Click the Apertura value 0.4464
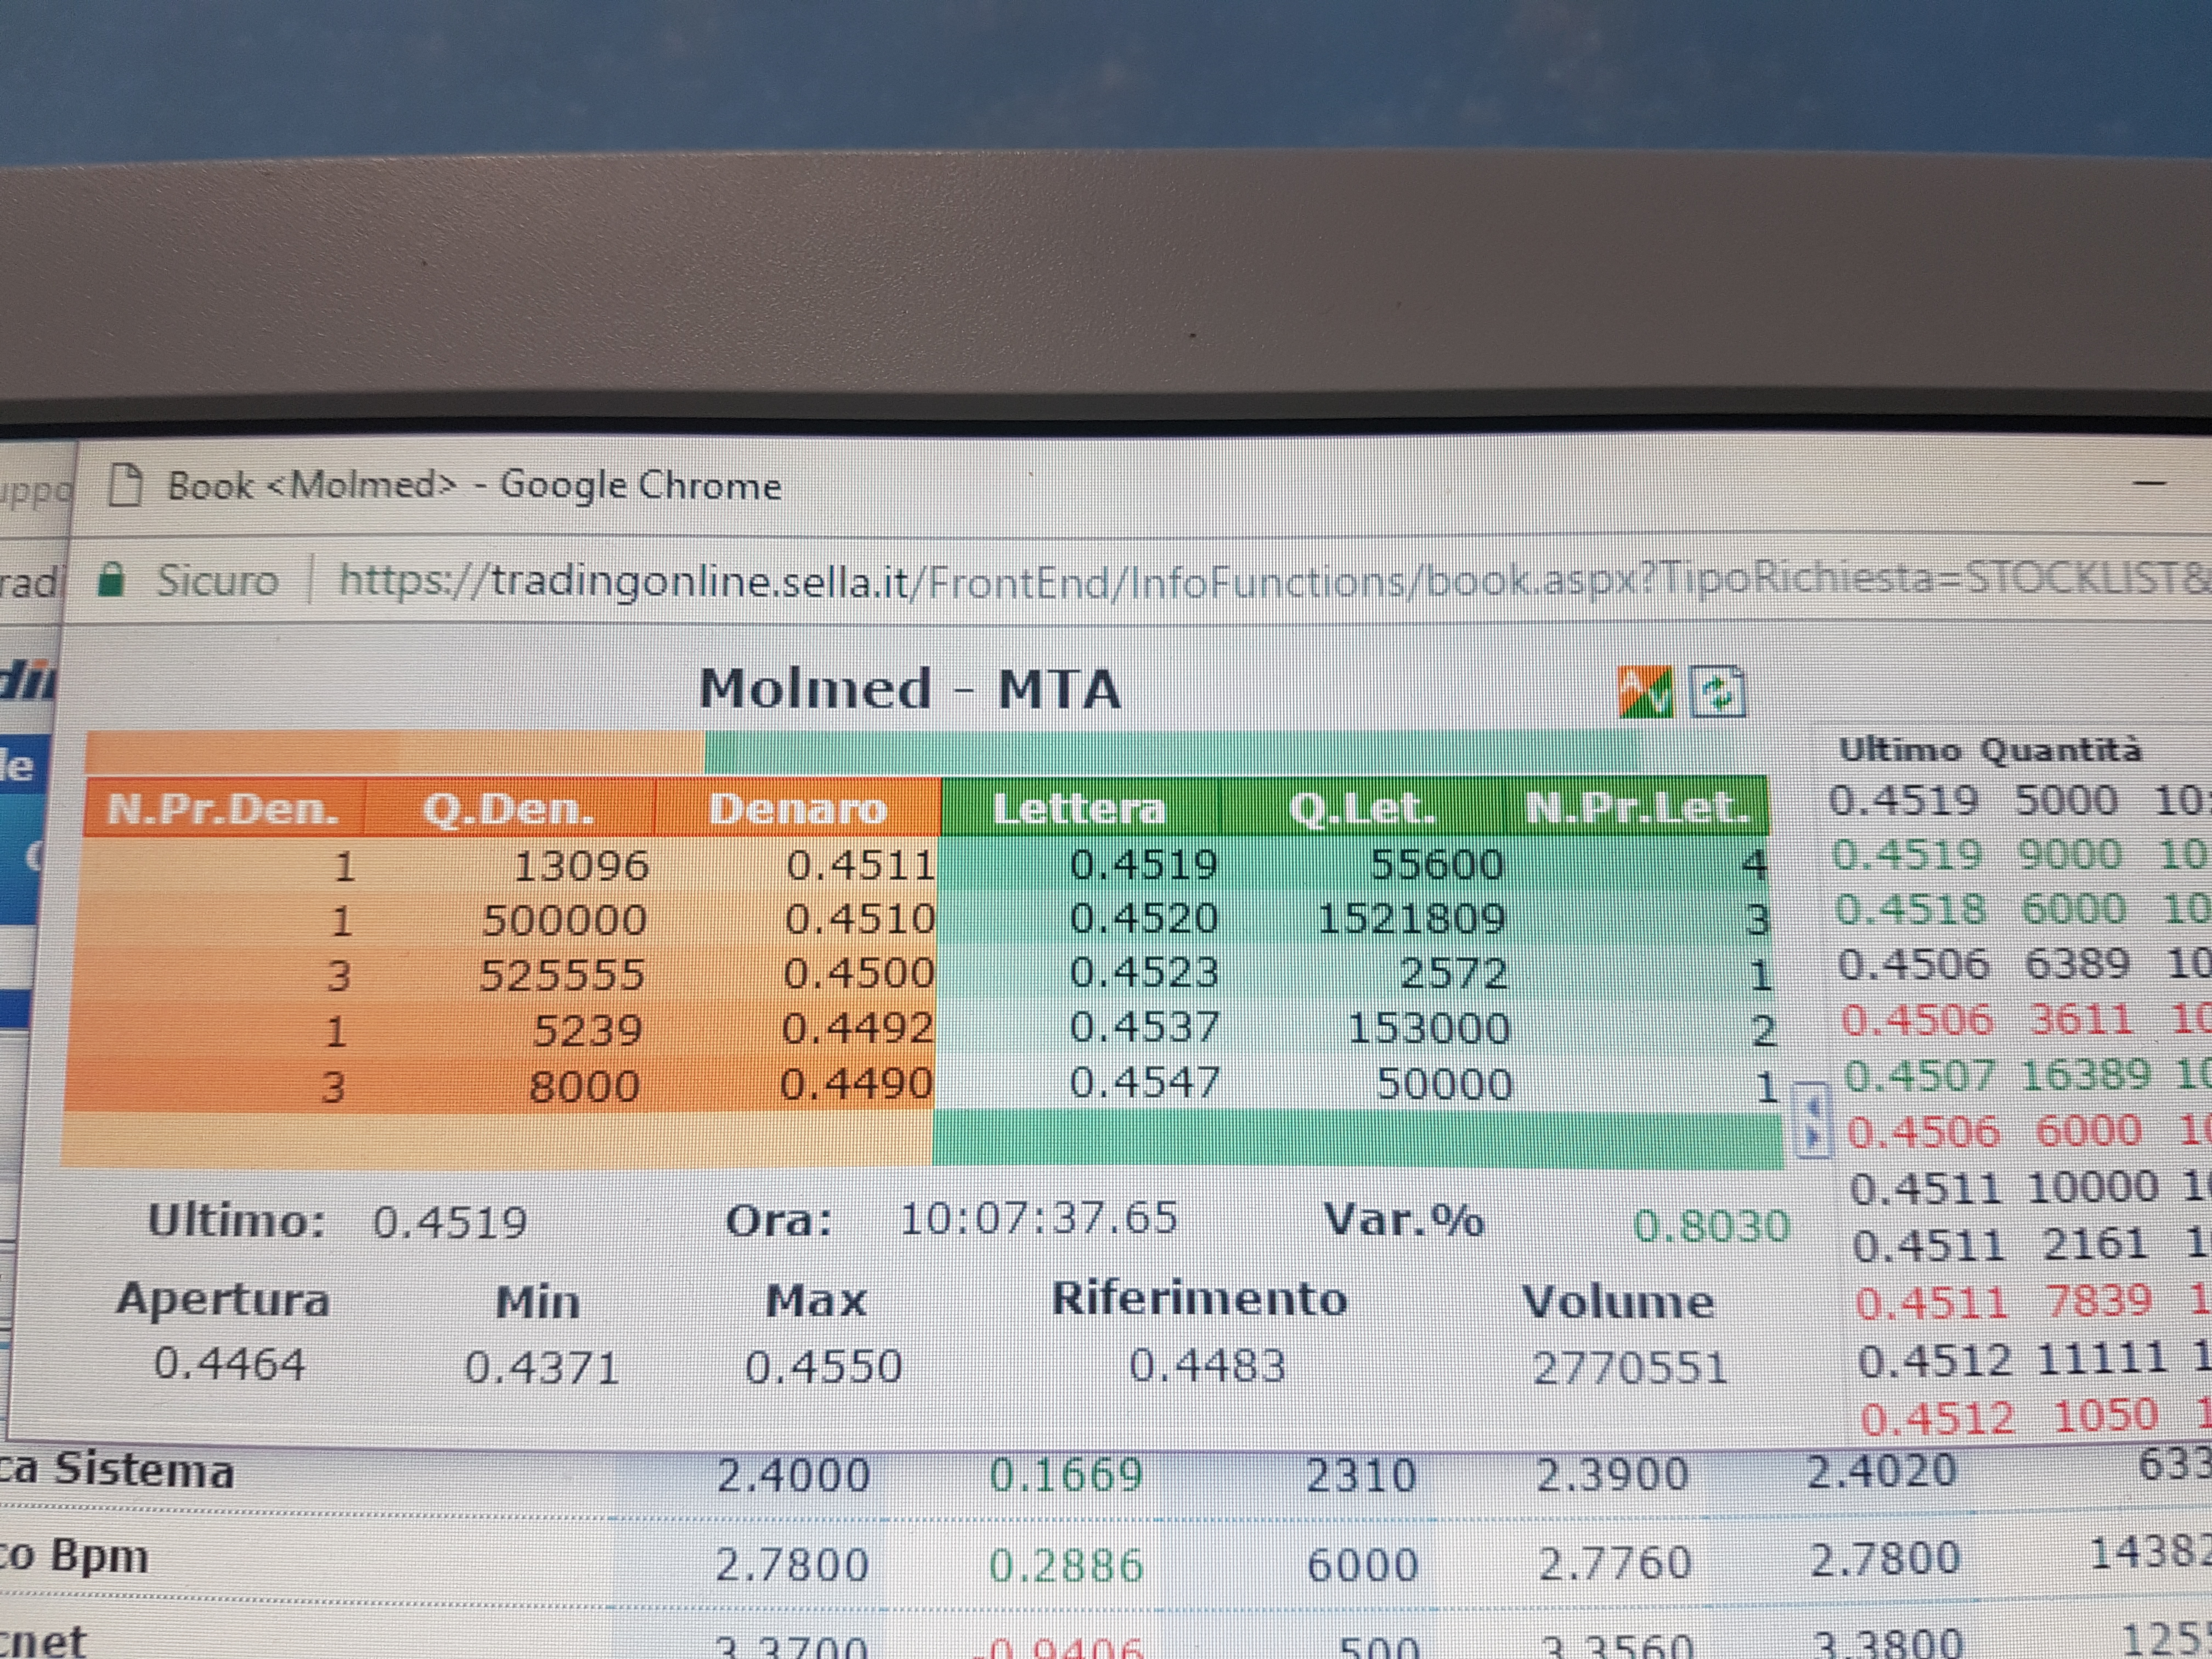 (229, 1364)
